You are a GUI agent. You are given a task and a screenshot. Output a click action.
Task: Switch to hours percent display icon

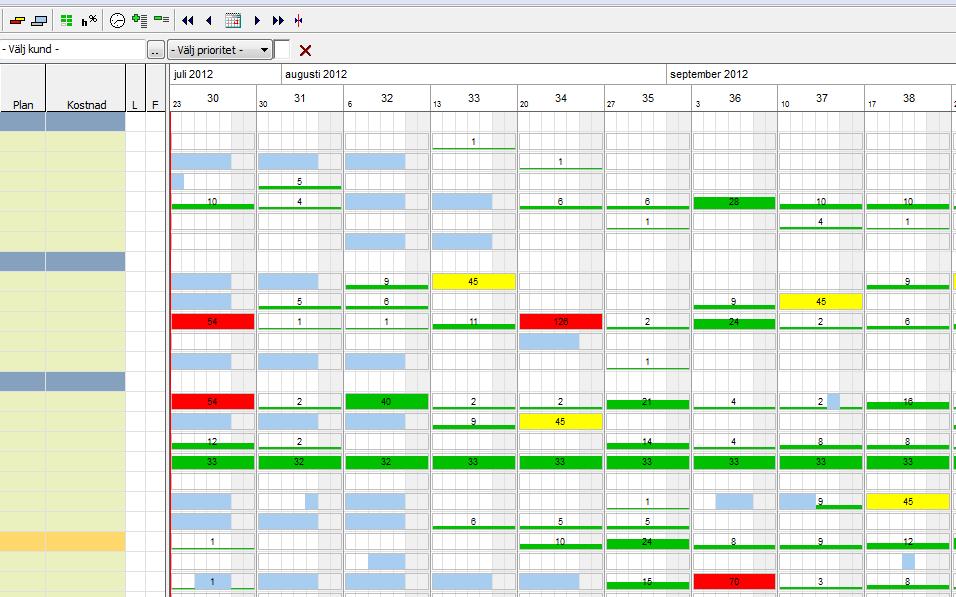pos(89,21)
